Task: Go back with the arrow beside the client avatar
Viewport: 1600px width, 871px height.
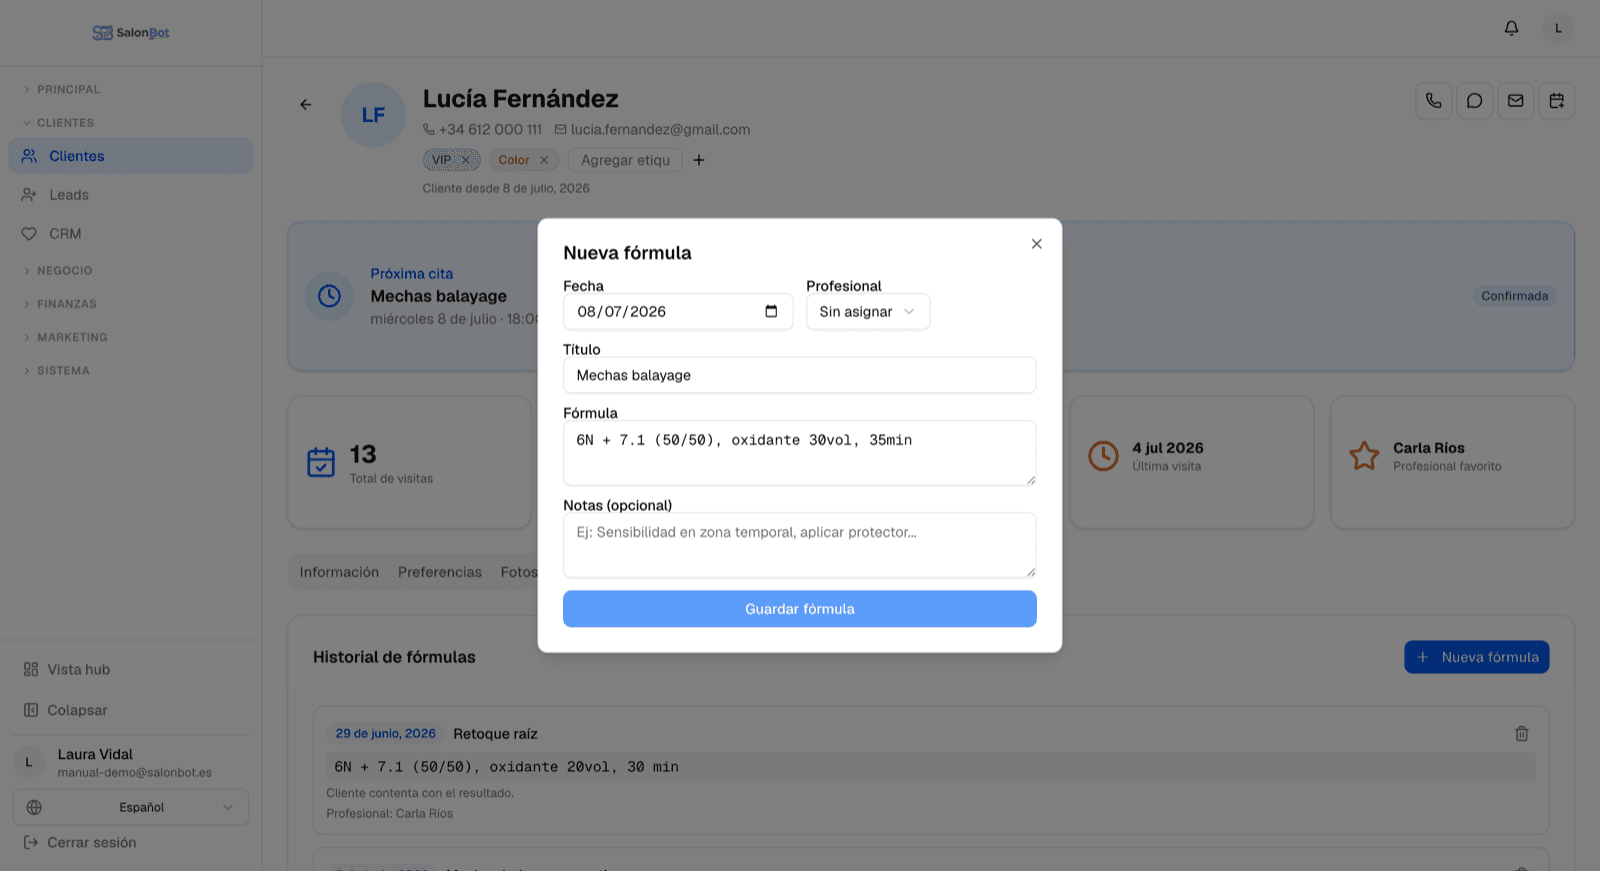Action: 306,104
